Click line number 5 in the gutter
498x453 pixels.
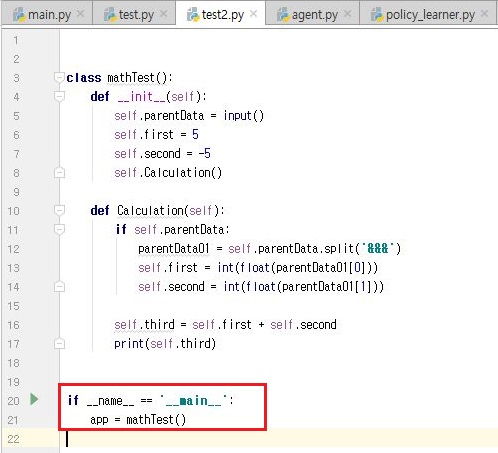(x=16, y=116)
